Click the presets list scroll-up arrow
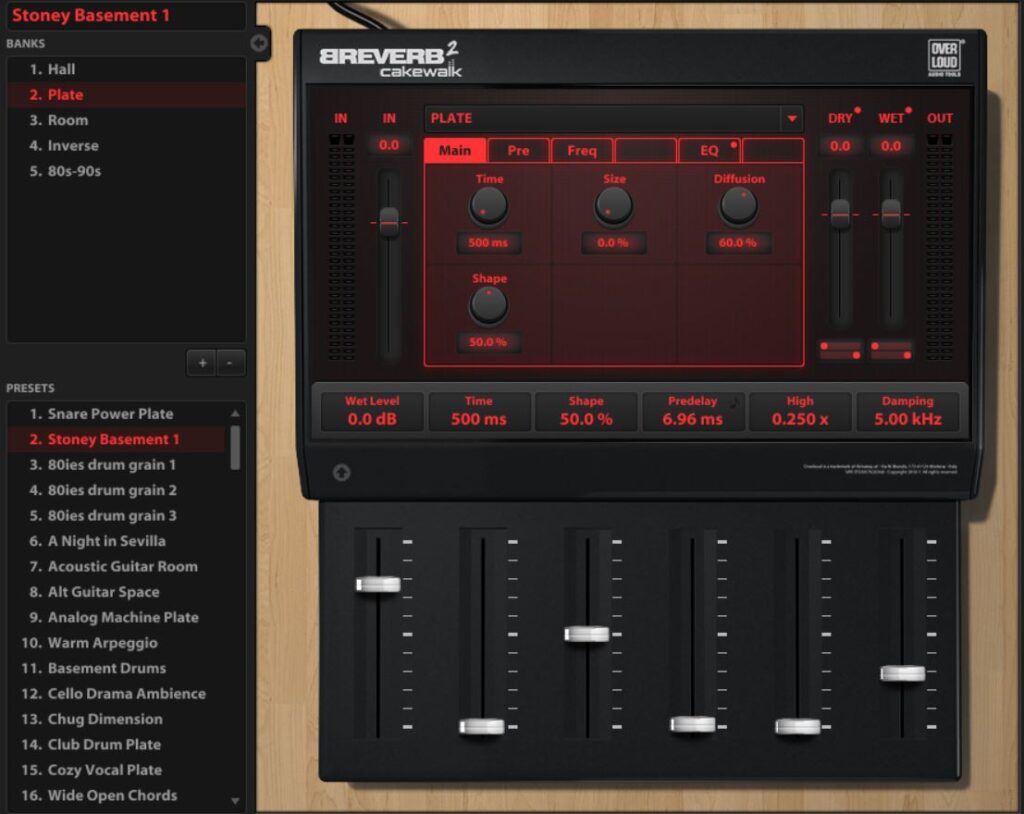 pos(235,414)
